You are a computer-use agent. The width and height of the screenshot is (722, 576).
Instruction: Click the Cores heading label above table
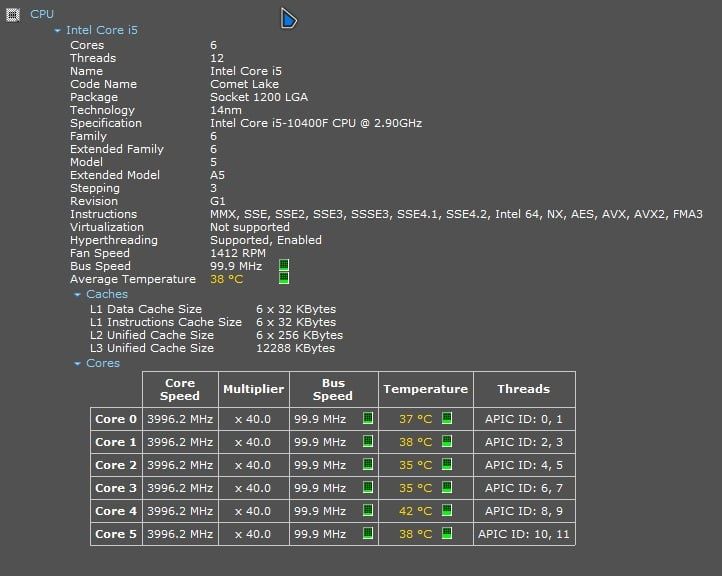(103, 363)
